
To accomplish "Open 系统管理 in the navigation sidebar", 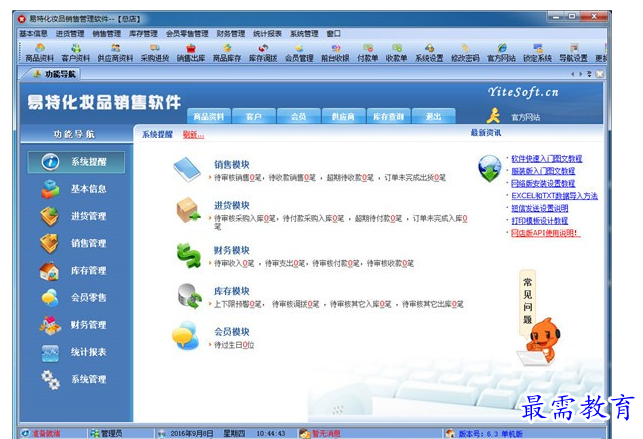I will 76,379.
